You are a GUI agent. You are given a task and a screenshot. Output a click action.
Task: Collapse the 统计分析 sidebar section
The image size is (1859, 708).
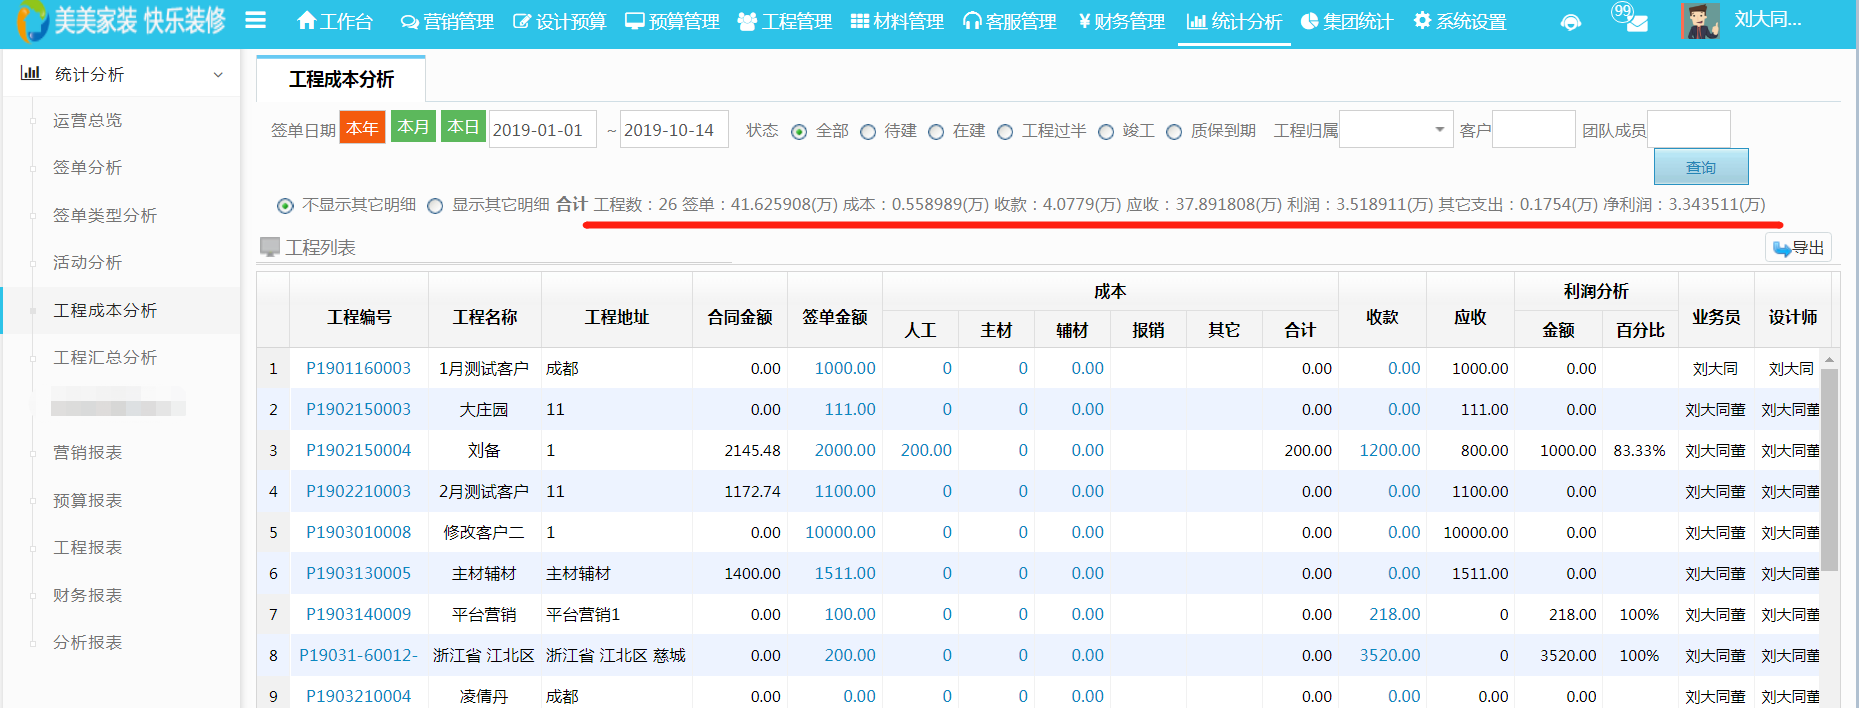pyautogui.click(x=218, y=75)
